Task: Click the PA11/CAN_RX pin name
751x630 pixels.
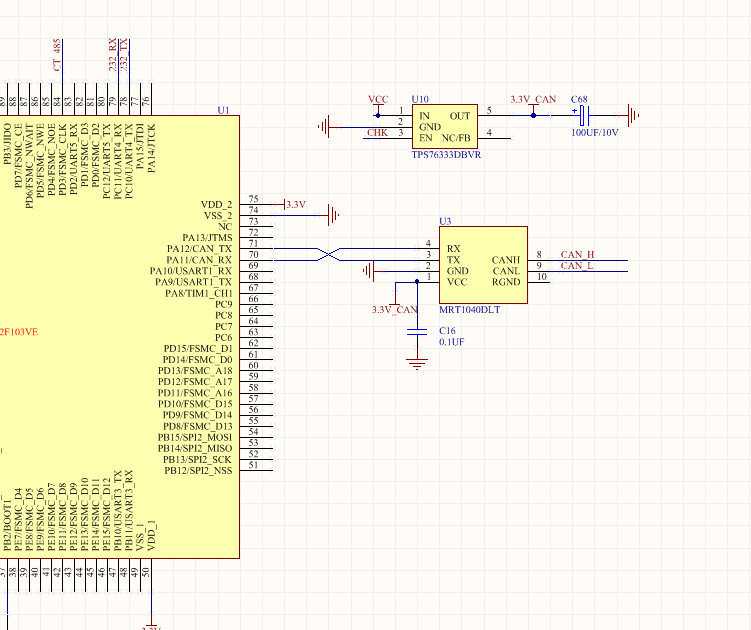Action: tap(199, 260)
